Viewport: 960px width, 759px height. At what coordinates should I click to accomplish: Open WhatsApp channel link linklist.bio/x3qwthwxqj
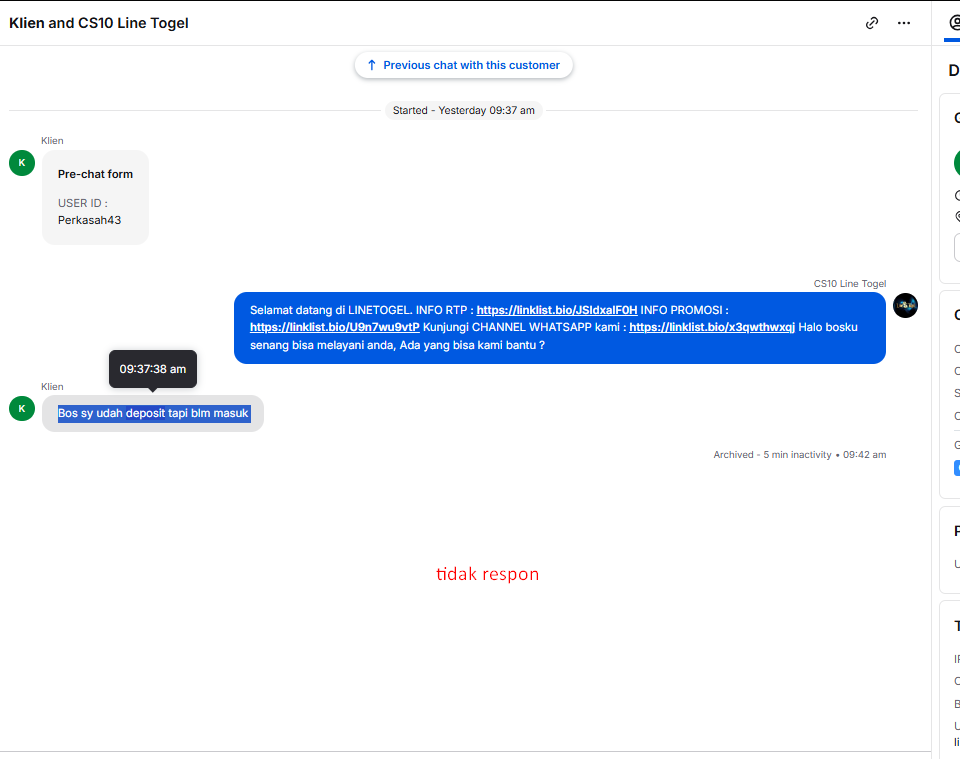point(712,327)
